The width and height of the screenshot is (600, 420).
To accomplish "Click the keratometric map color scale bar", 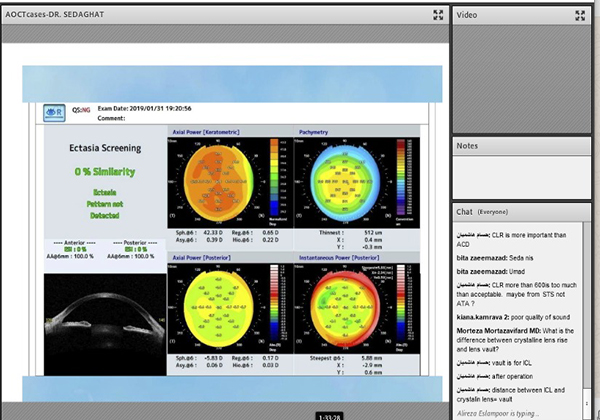I will click(x=274, y=177).
